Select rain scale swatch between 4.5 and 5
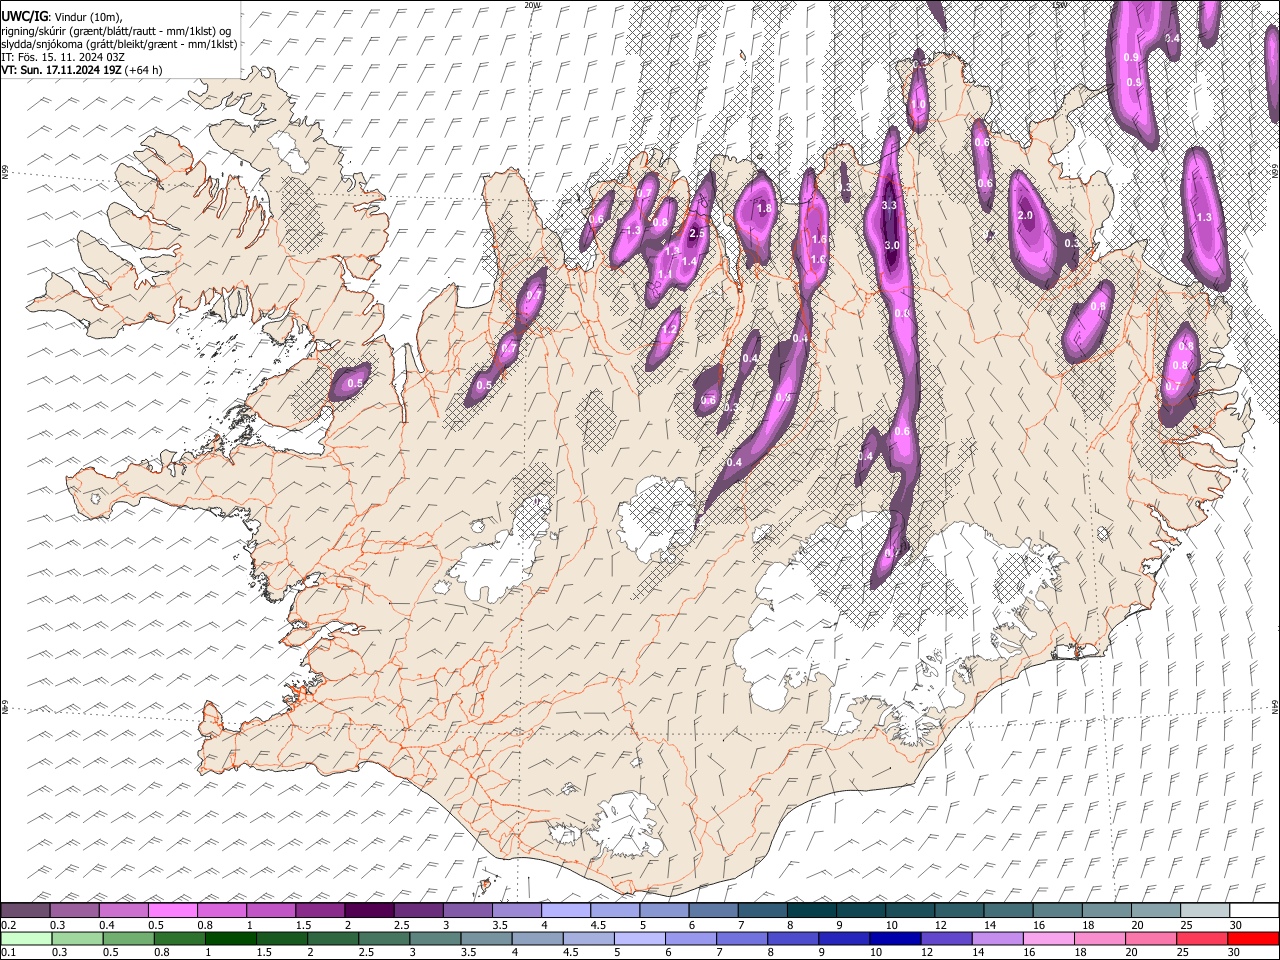1280x960 pixels. [587, 938]
